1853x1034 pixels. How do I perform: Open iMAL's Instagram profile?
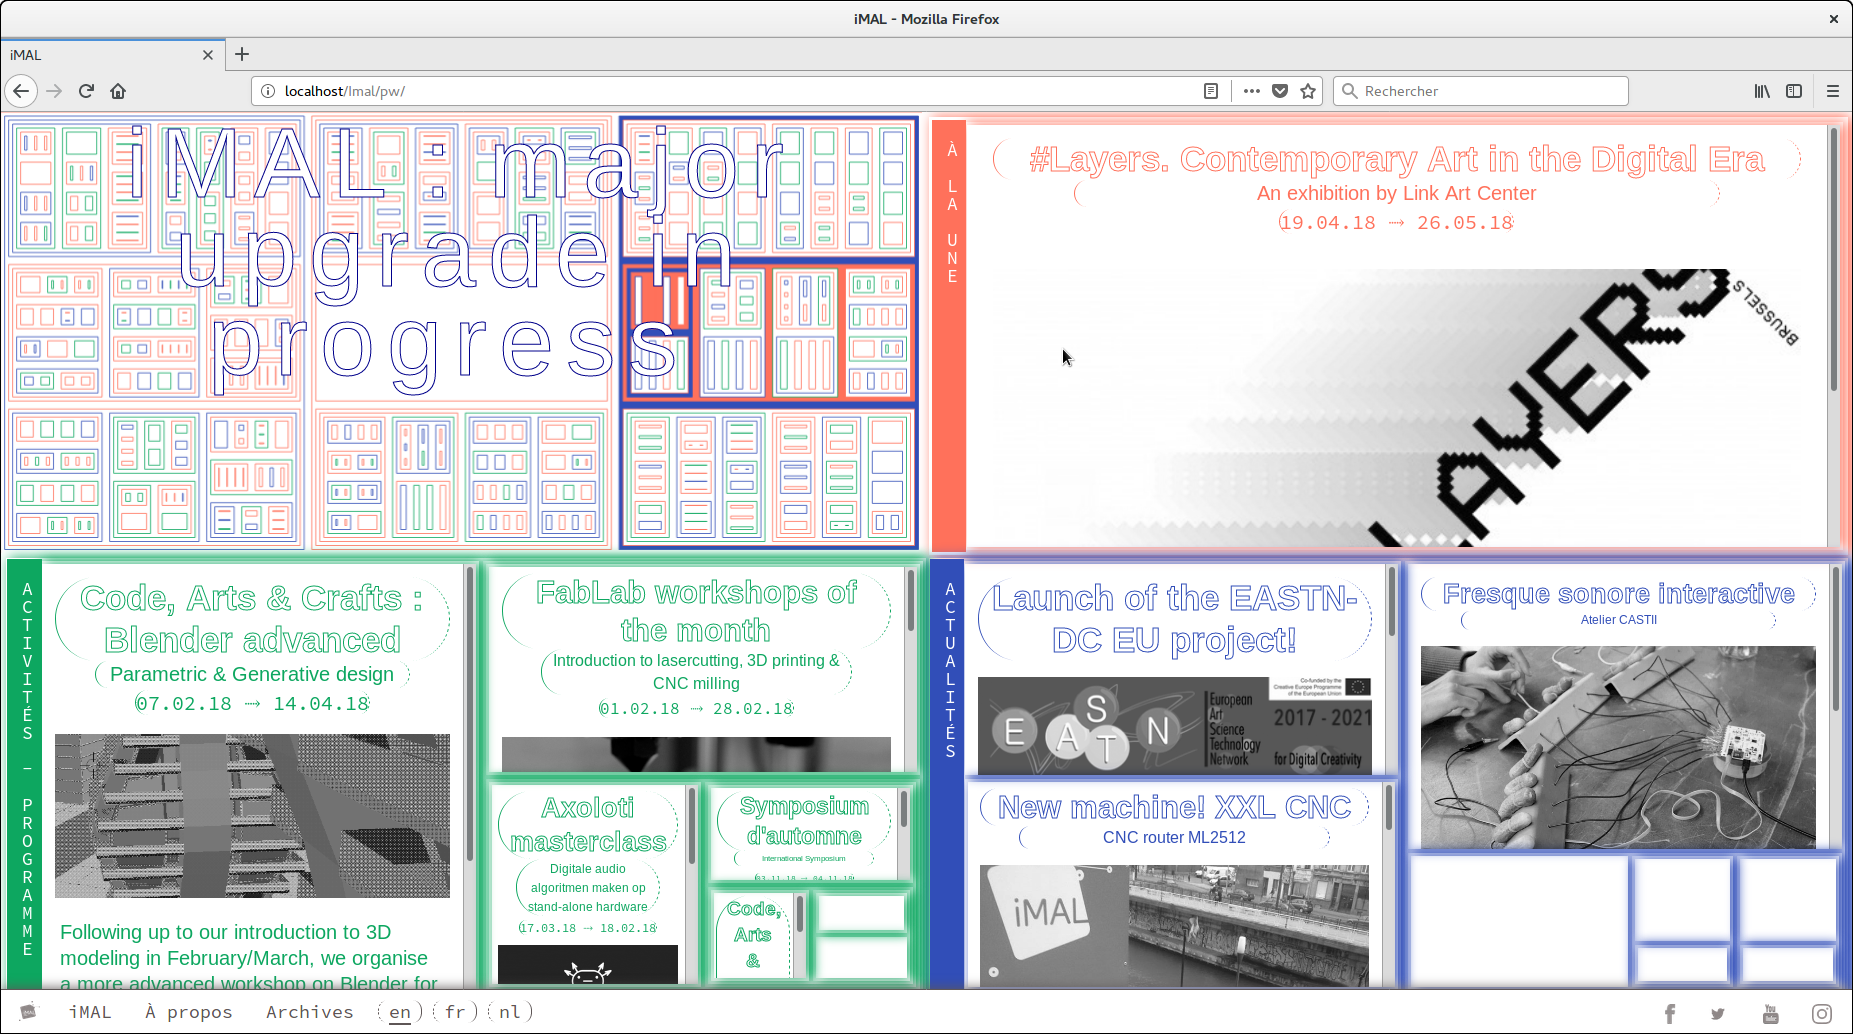[1822, 1014]
